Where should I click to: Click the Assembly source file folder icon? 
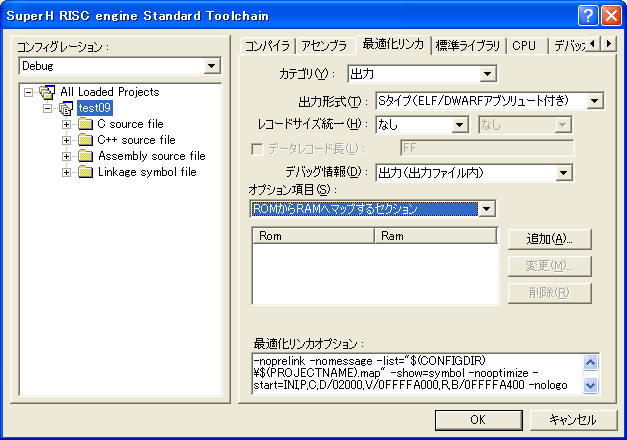(85, 156)
